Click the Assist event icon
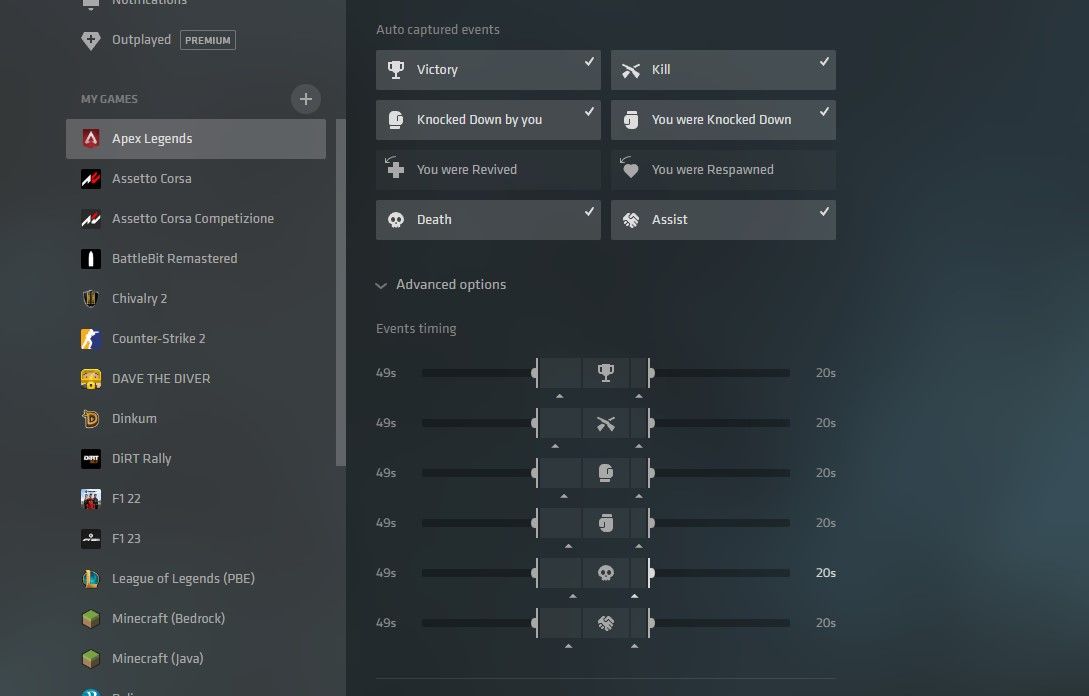This screenshot has width=1089, height=696. pos(630,219)
